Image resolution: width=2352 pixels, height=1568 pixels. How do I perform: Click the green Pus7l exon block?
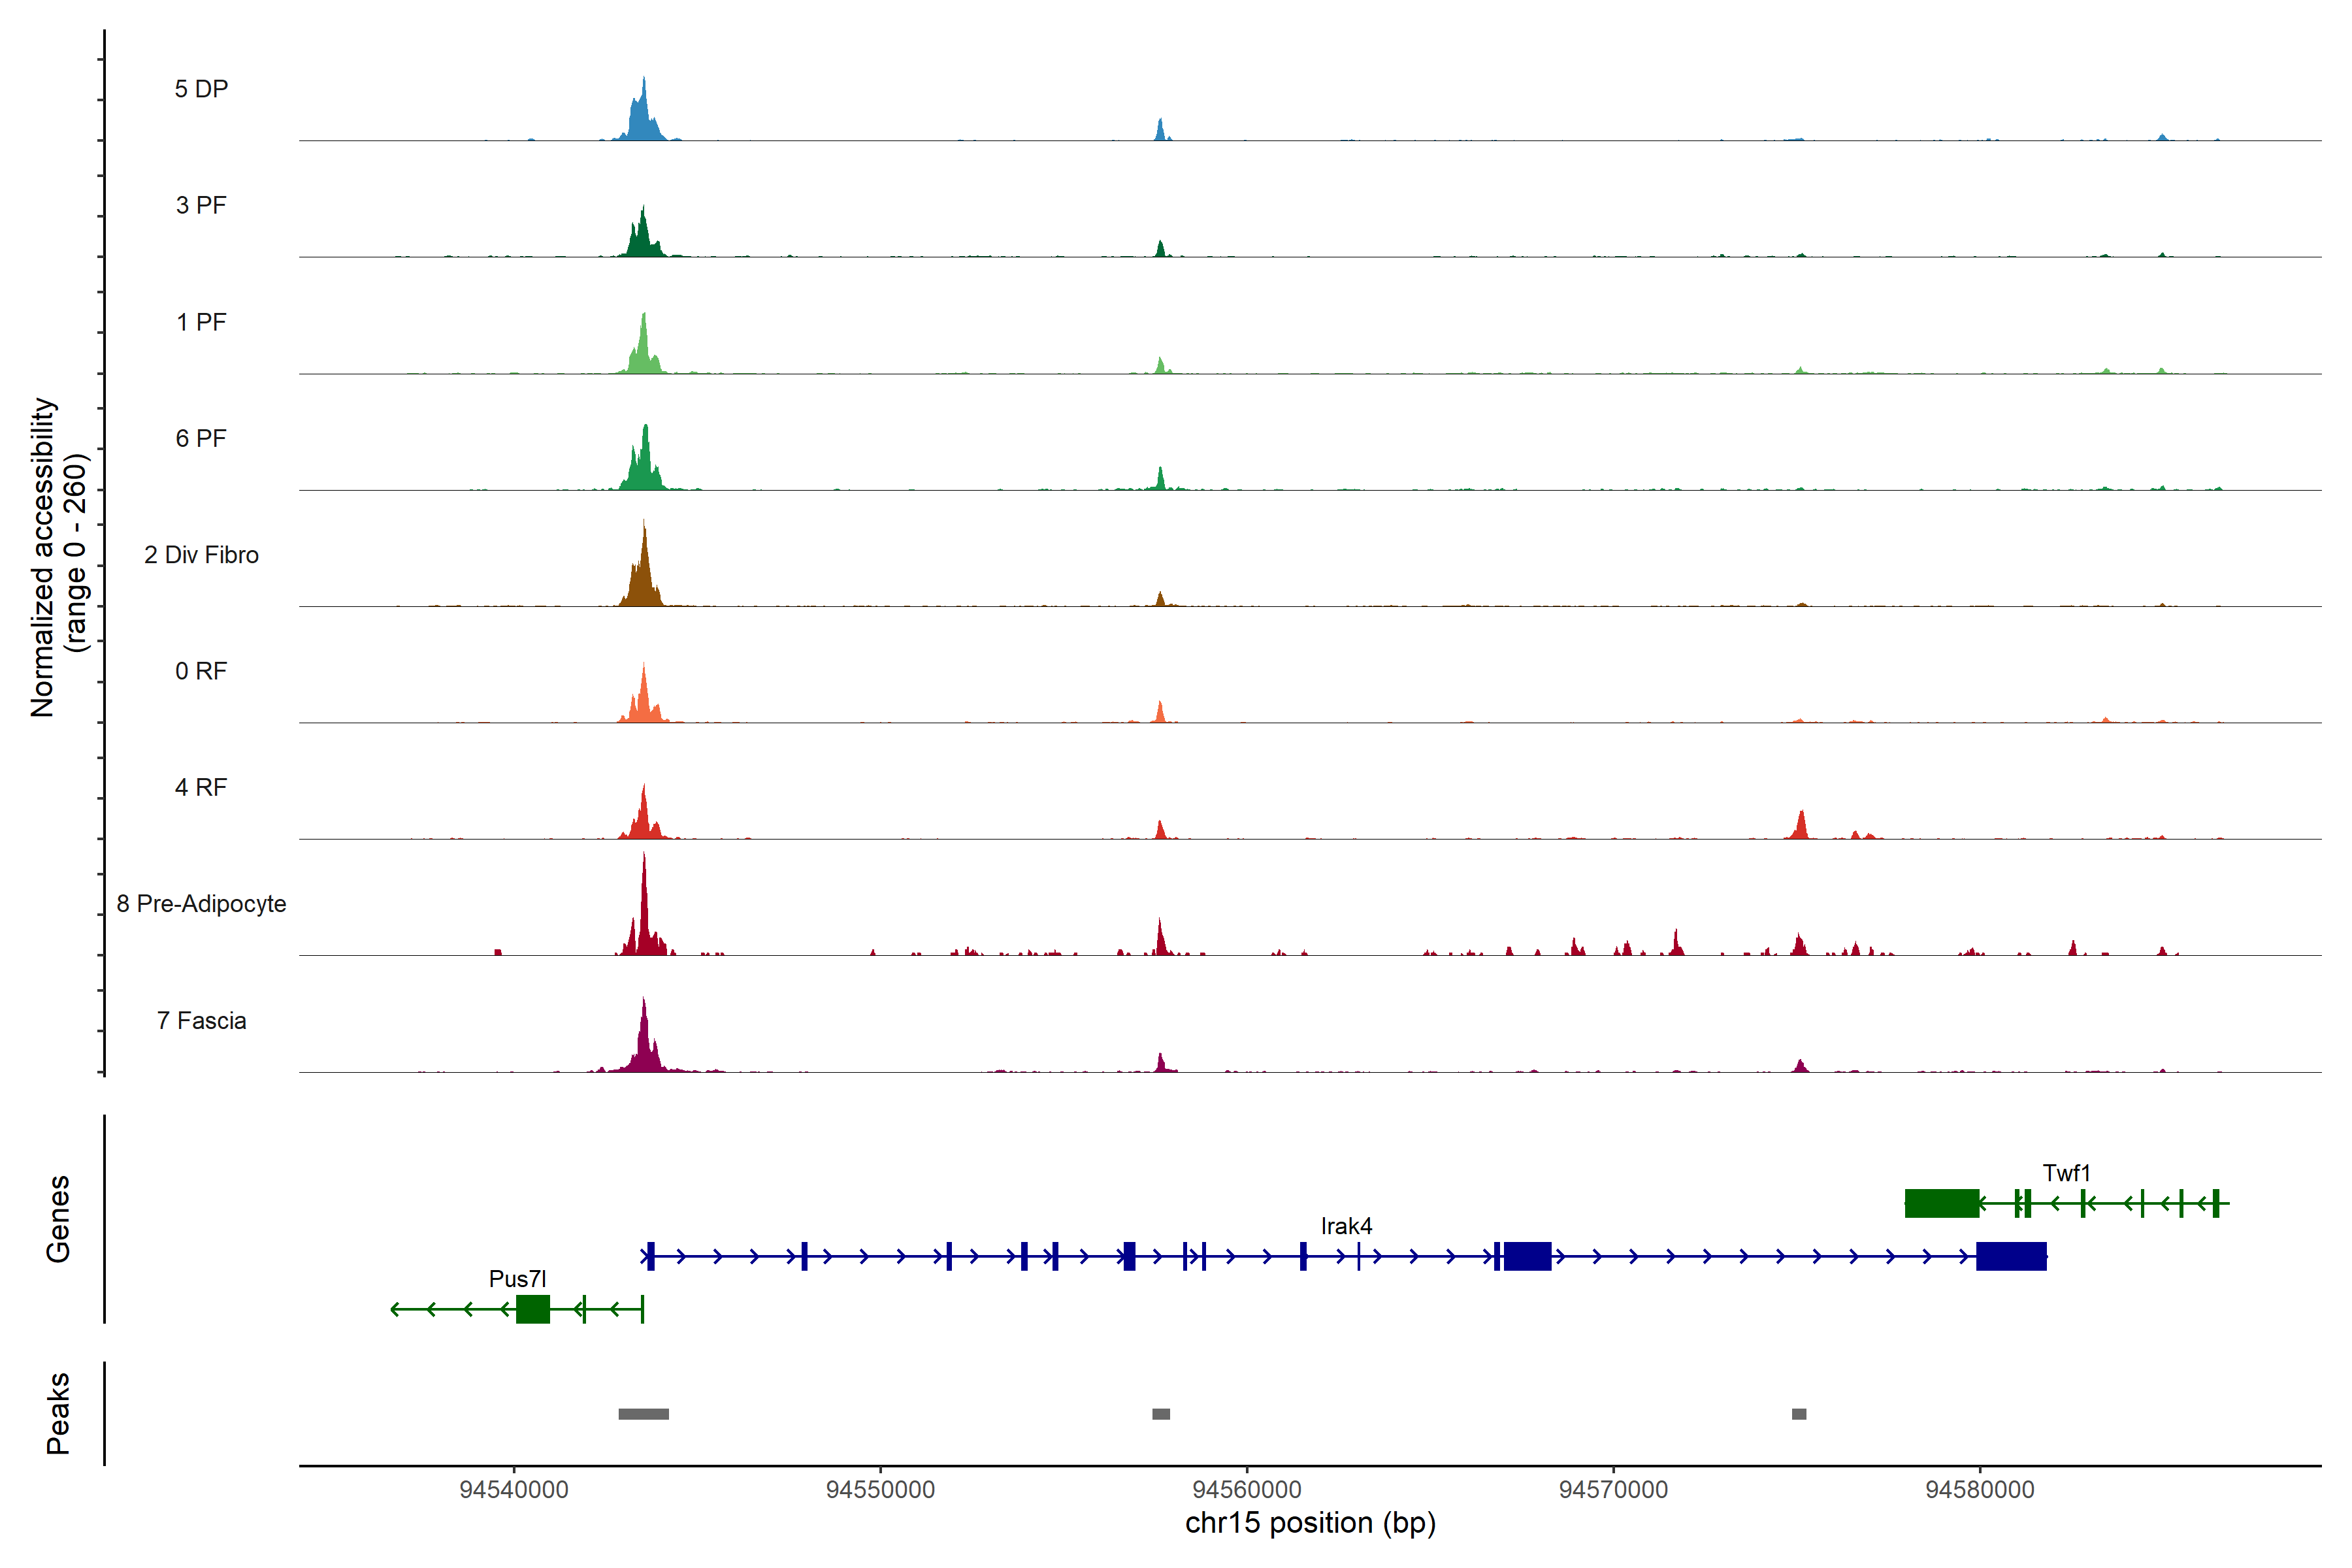tap(532, 1309)
